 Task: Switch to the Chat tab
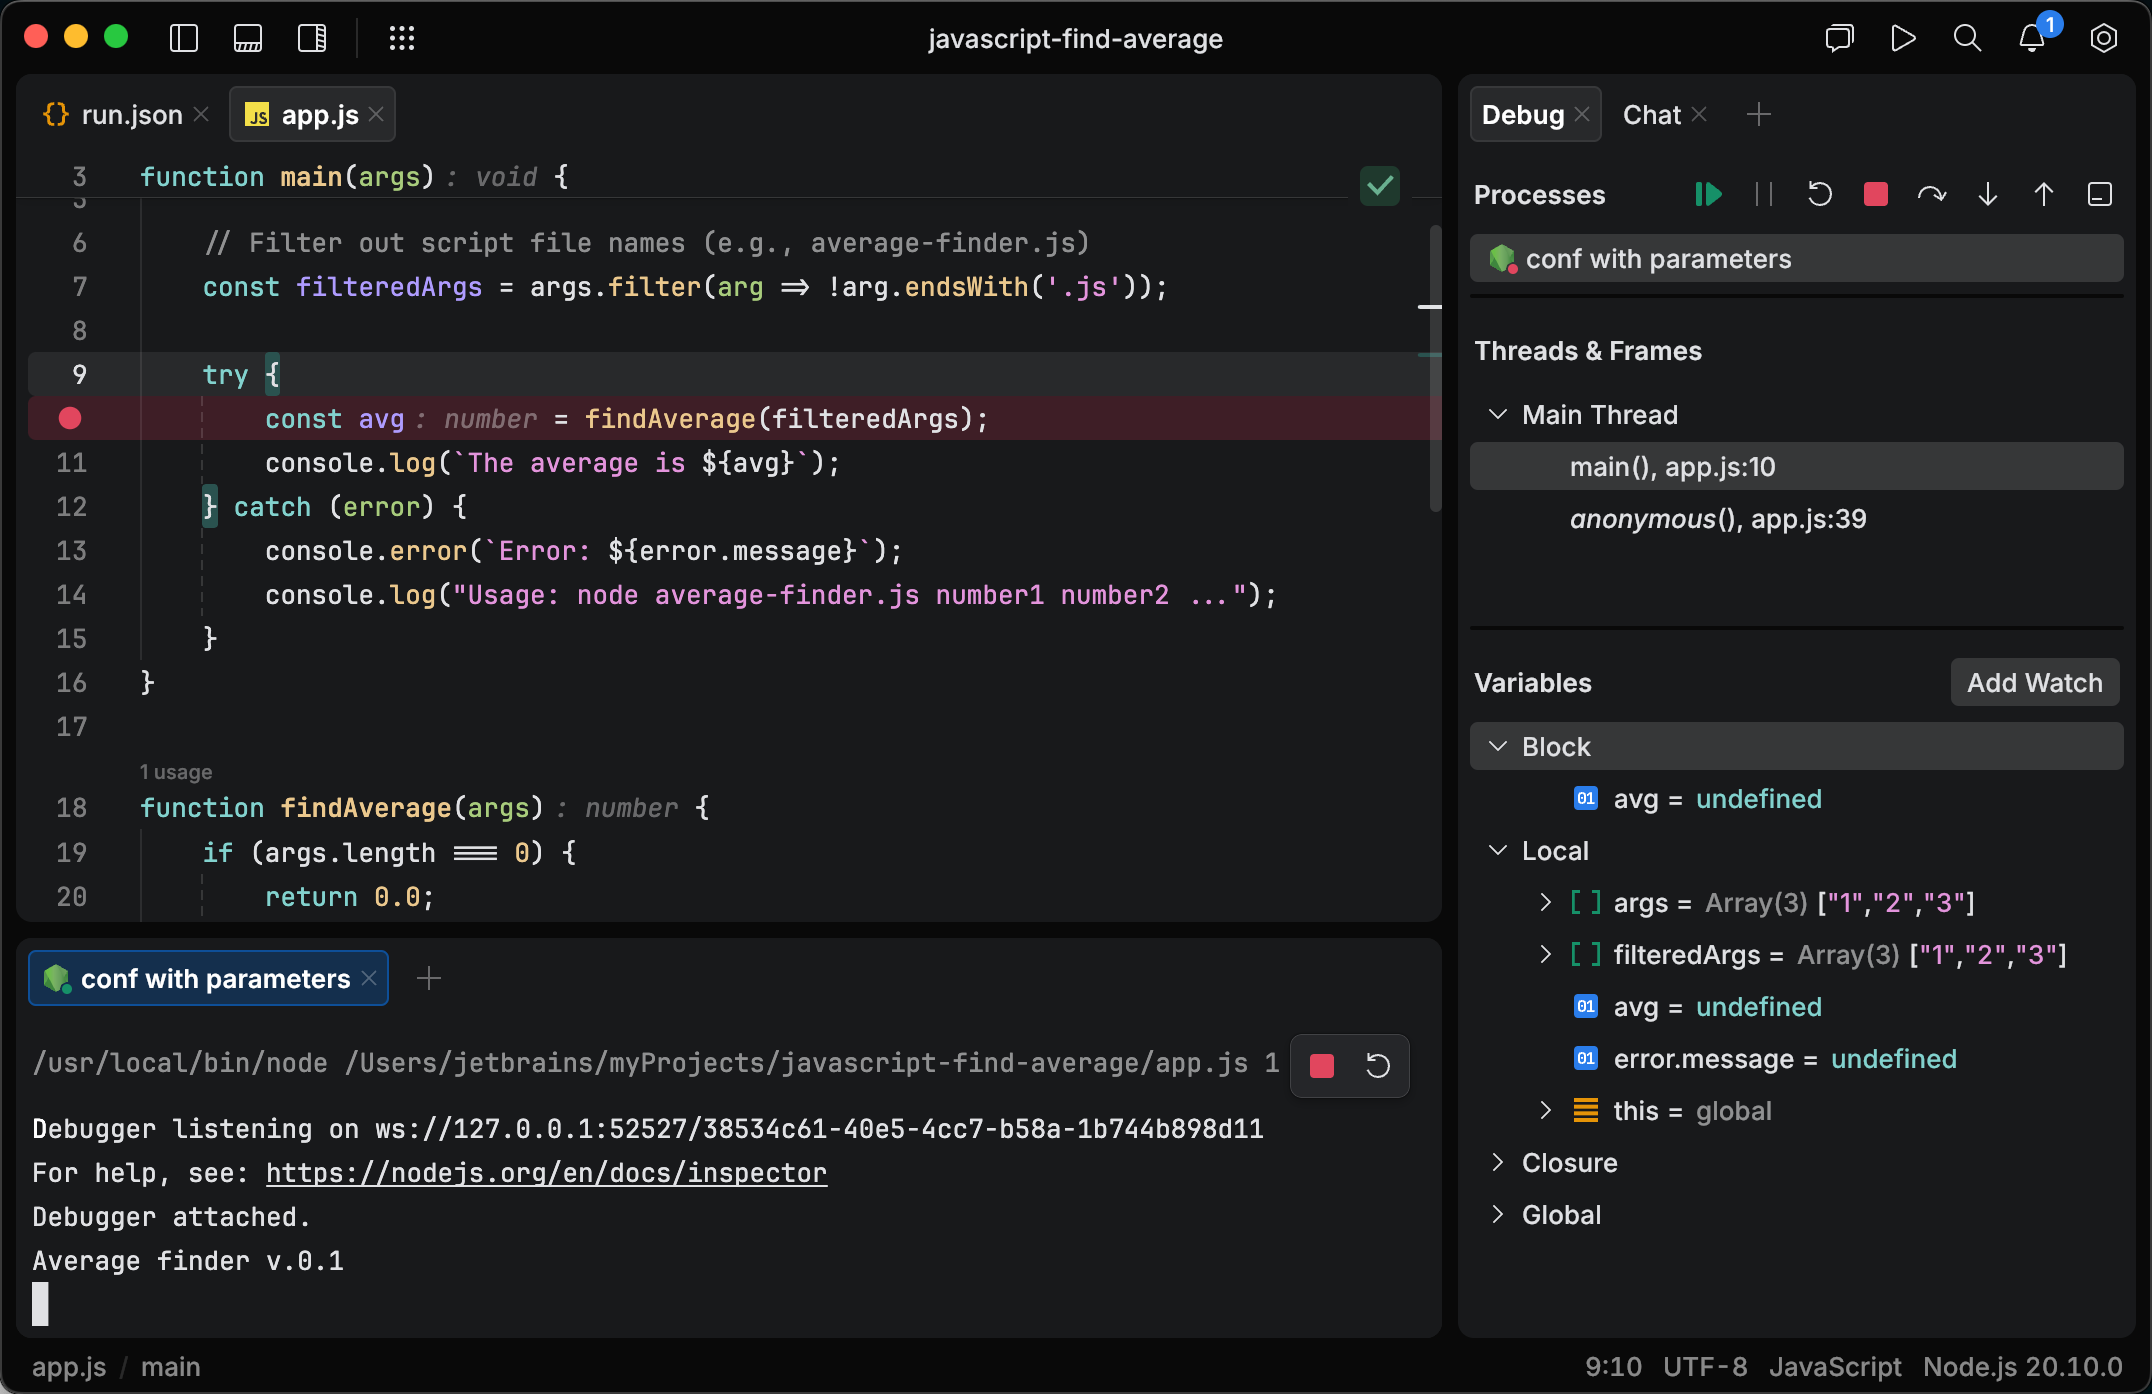(1651, 113)
